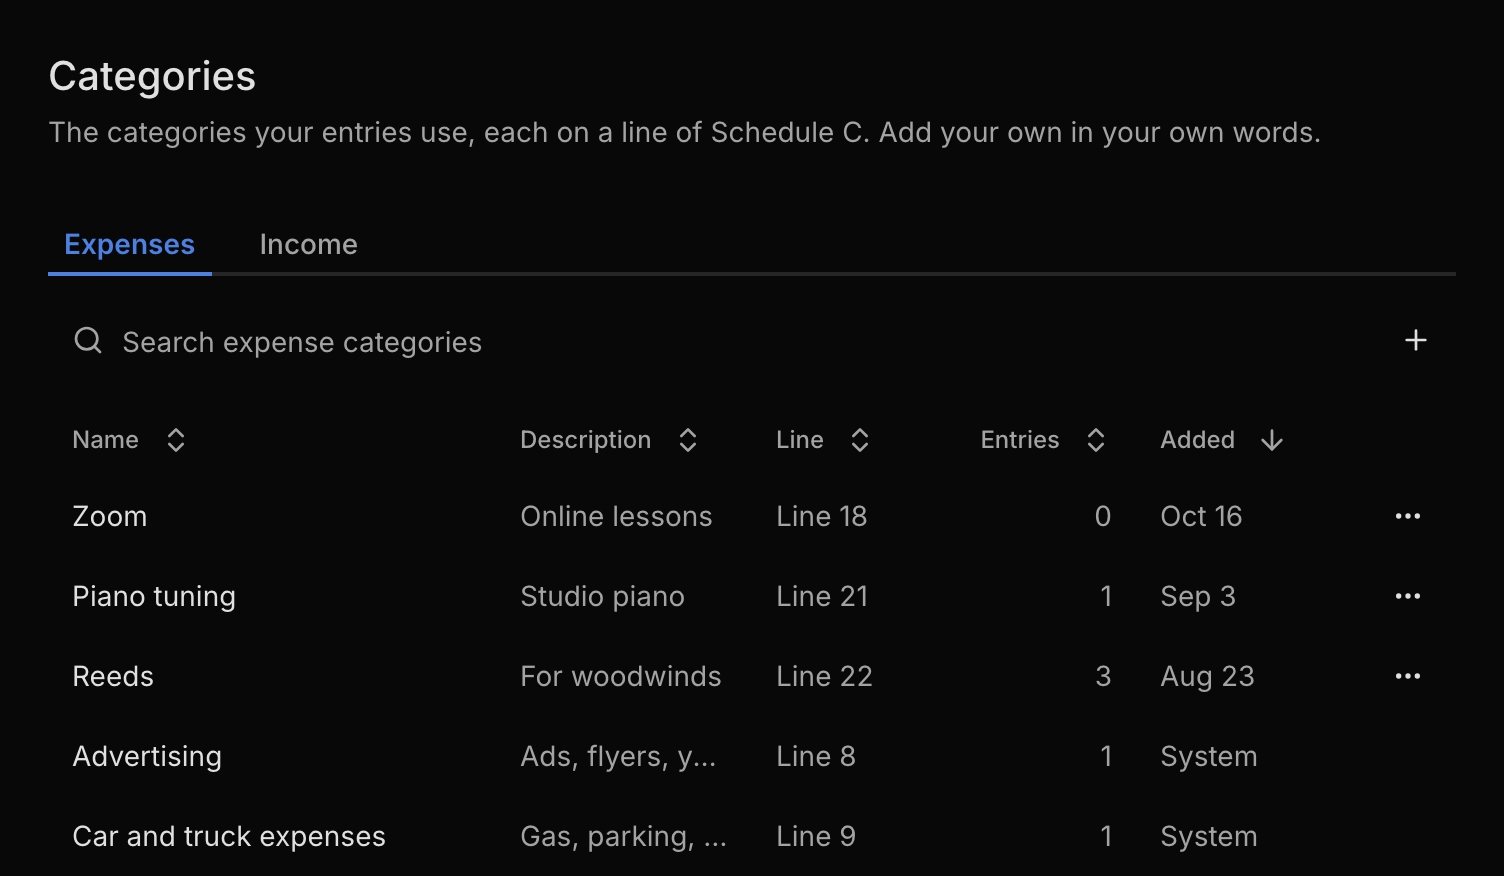Click the entries count 0 for Zoom
1504x876 pixels.
pos(1103,516)
